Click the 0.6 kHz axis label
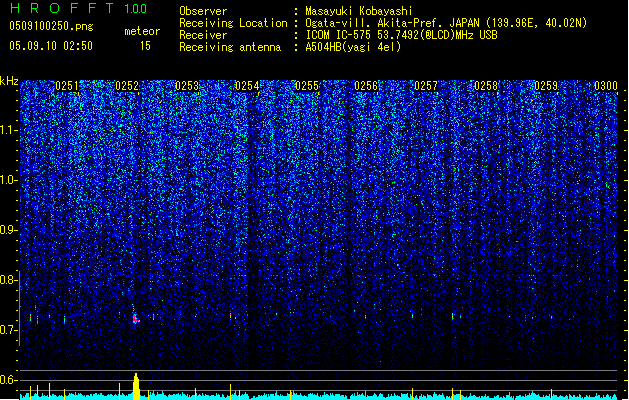The width and height of the screenshot is (629, 400). 9,380
